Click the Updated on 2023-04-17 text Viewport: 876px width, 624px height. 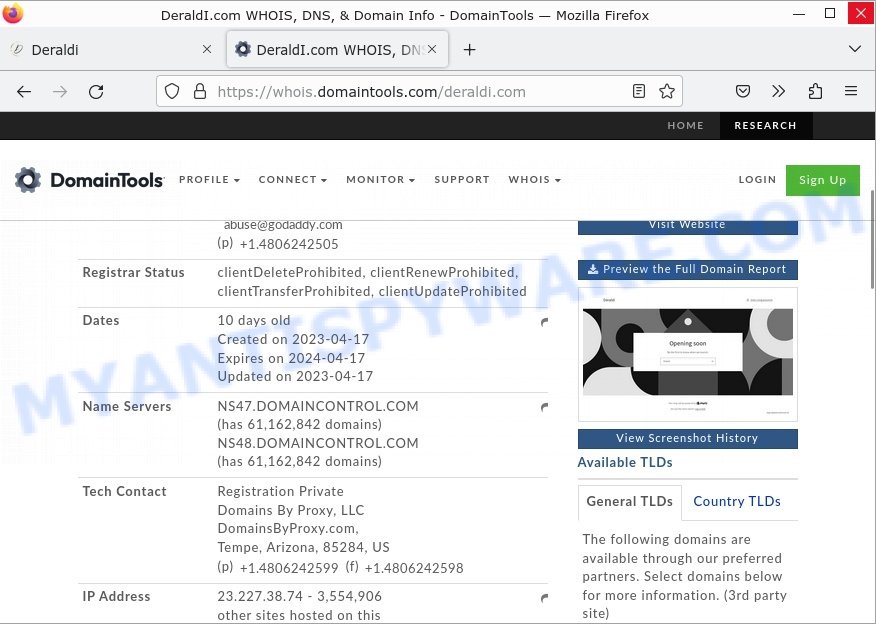pyautogui.click(x=295, y=377)
